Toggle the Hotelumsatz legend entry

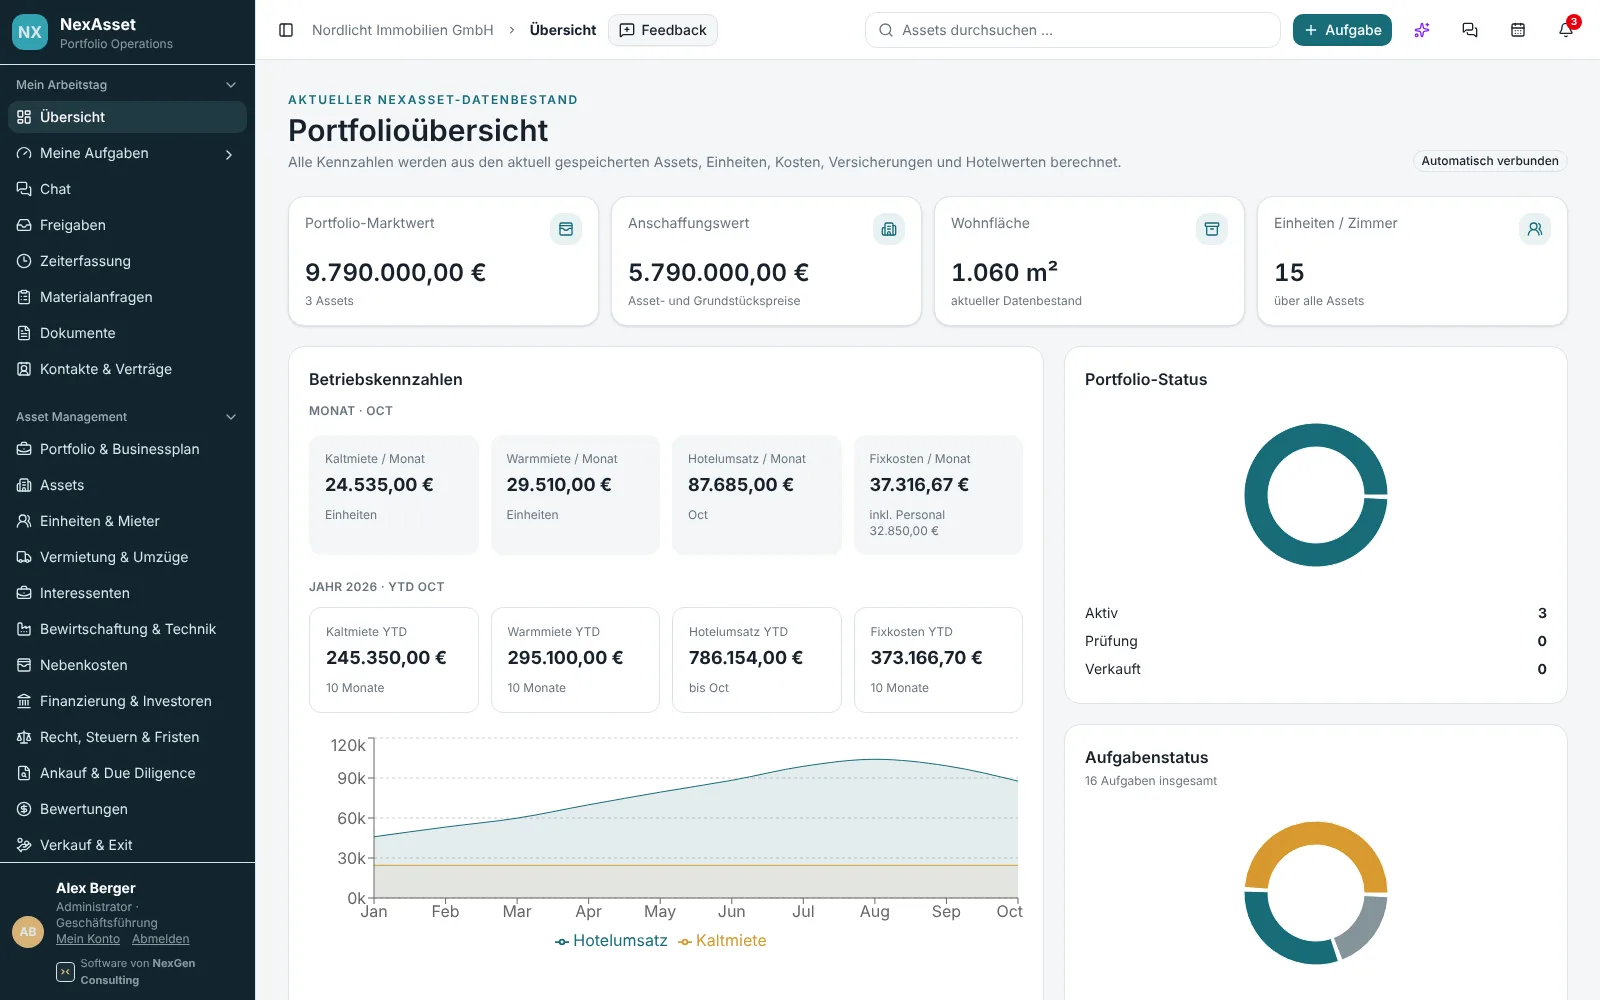(611, 941)
